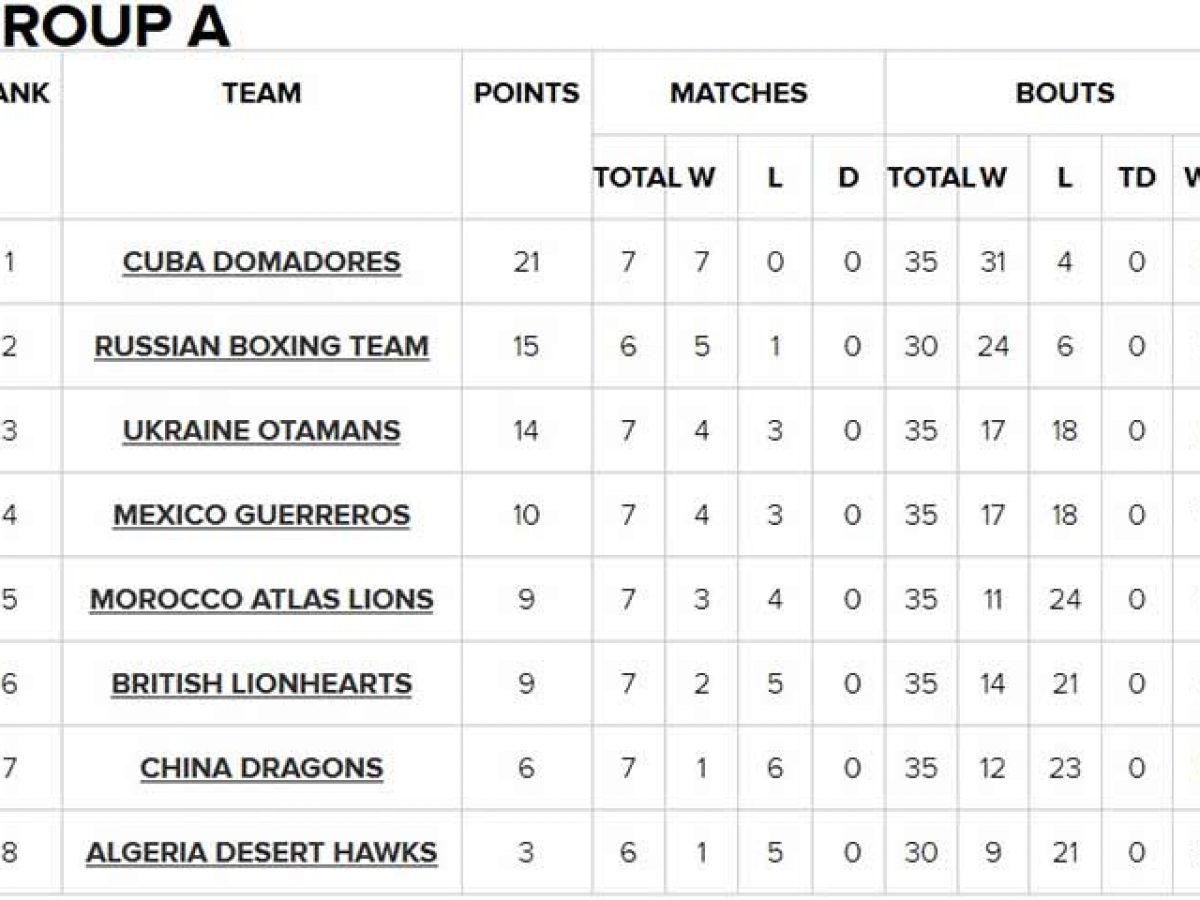The height and width of the screenshot is (900, 1200).
Task: Click Cuba Domadores' bouts won cell showing 31
Action: pyautogui.click(x=993, y=262)
